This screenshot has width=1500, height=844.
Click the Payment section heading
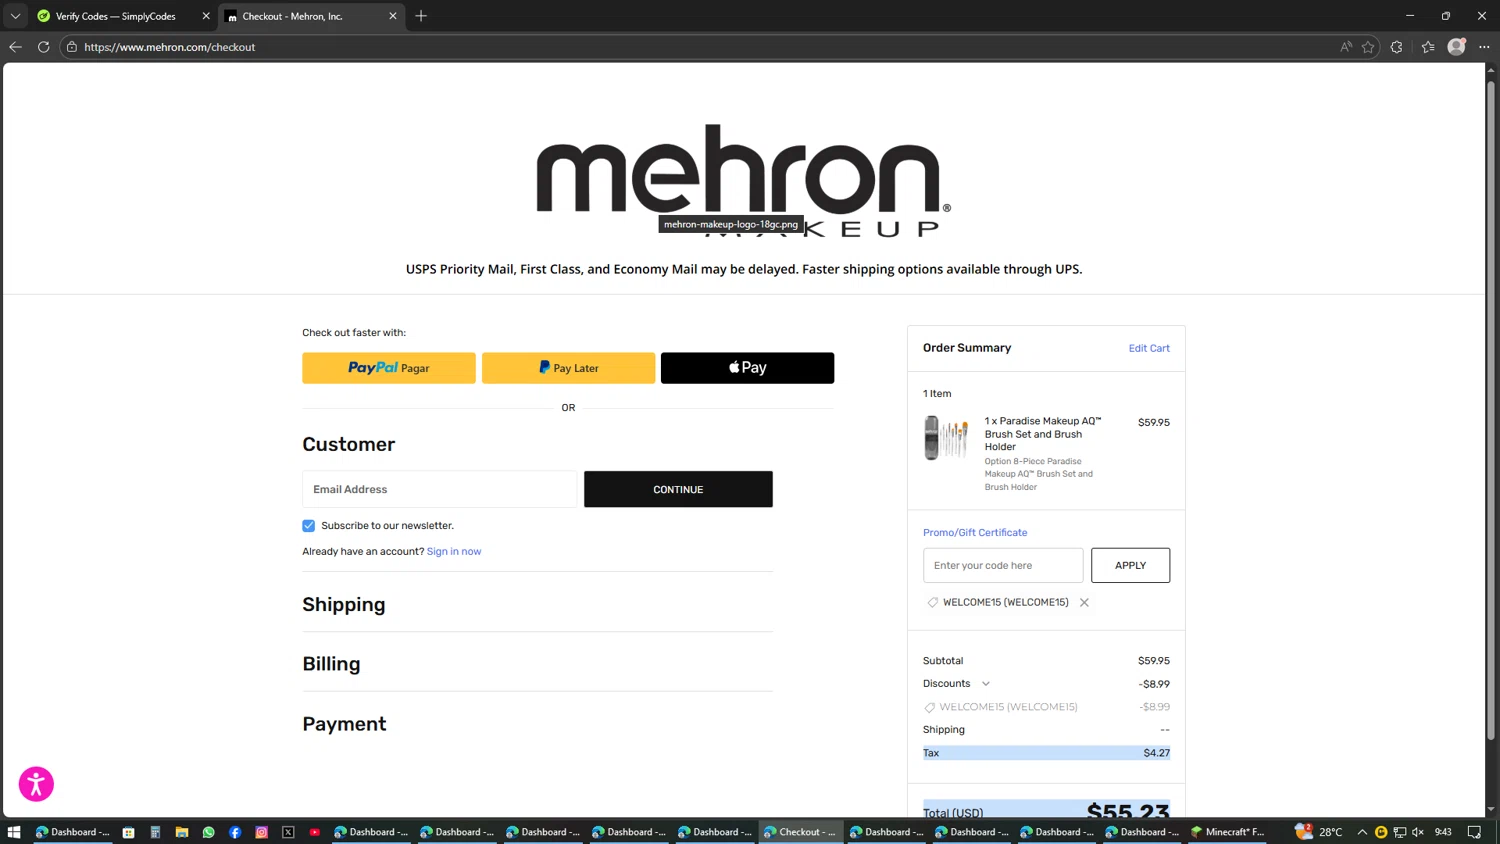344,724
